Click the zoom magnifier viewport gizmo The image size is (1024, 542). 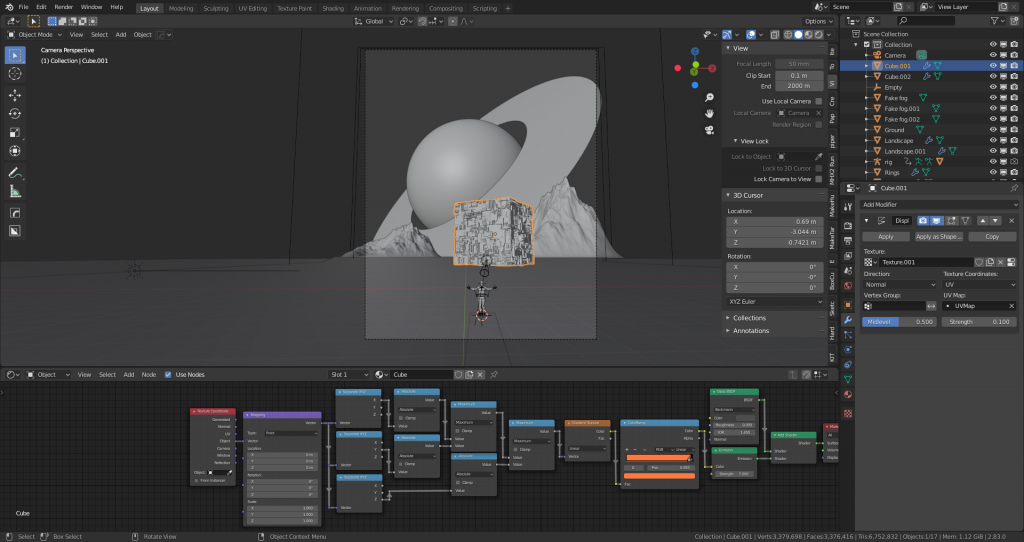pyautogui.click(x=709, y=98)
